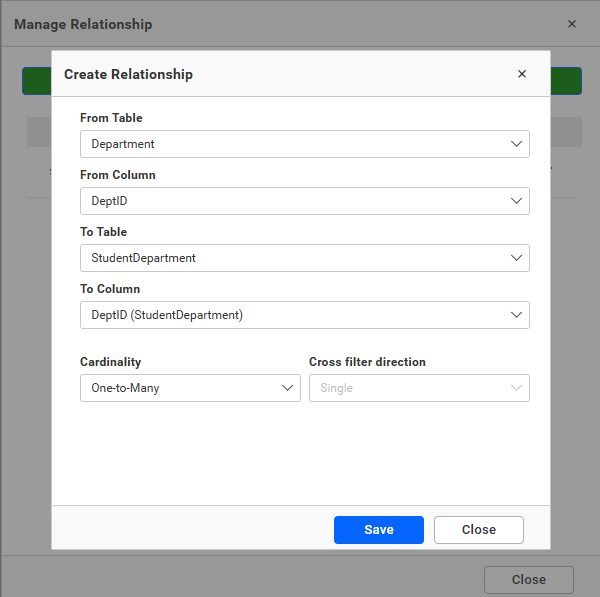
Task: Close the Create Relationship dialog with X
Action: pyautogui.click(x=521, y=74)
